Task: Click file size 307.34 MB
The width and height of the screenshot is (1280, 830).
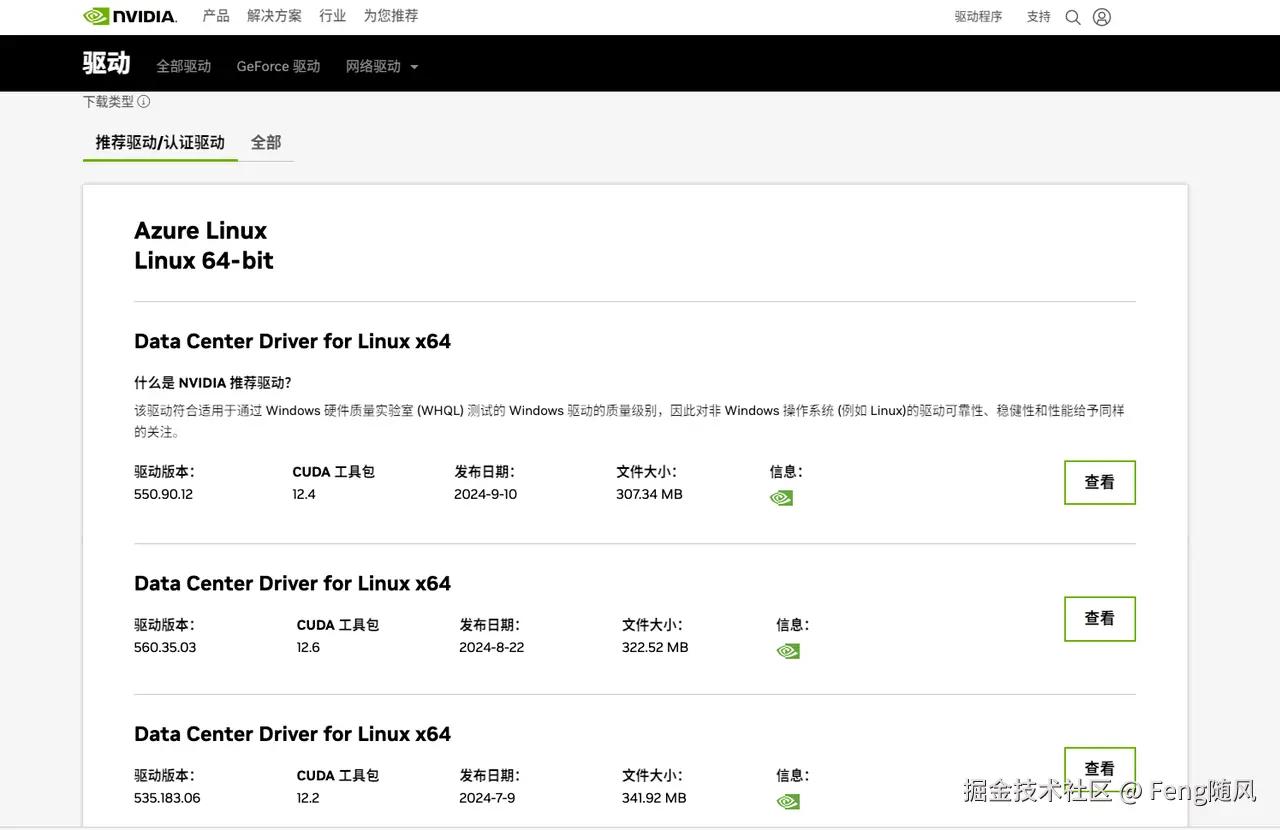Action: coord(649,494)
